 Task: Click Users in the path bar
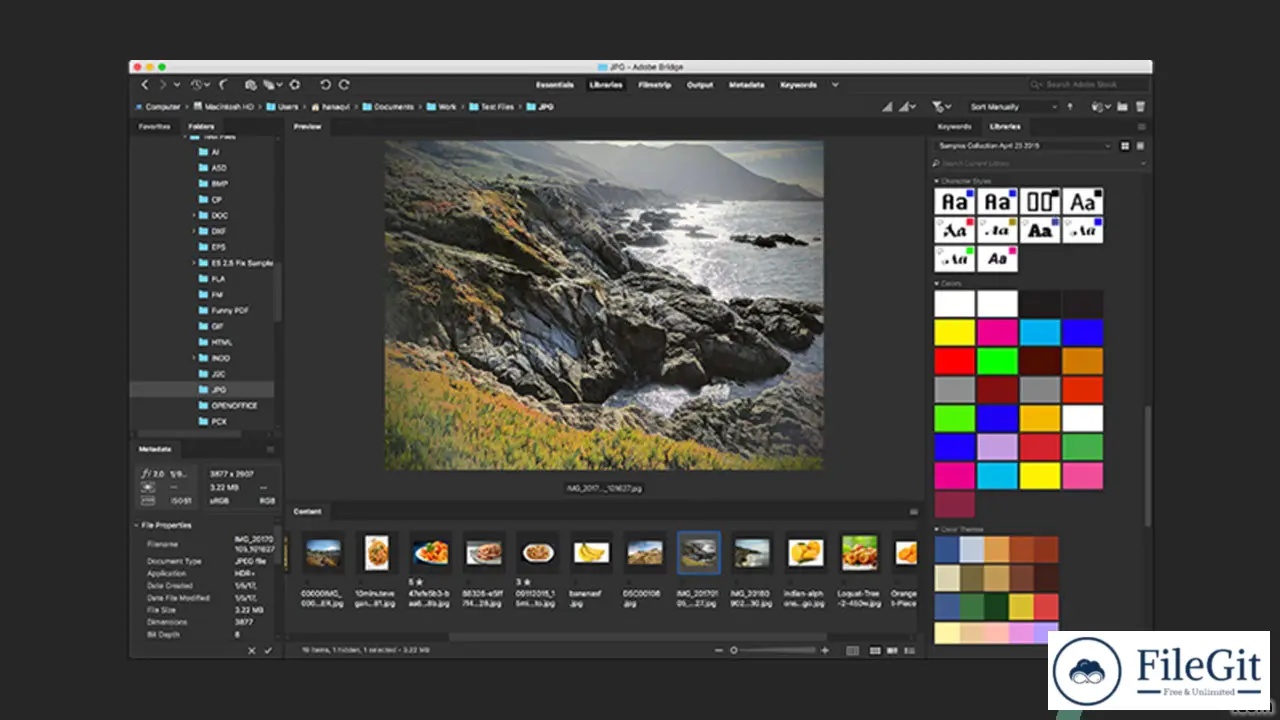pyautogui.click(x=281, y=107)
